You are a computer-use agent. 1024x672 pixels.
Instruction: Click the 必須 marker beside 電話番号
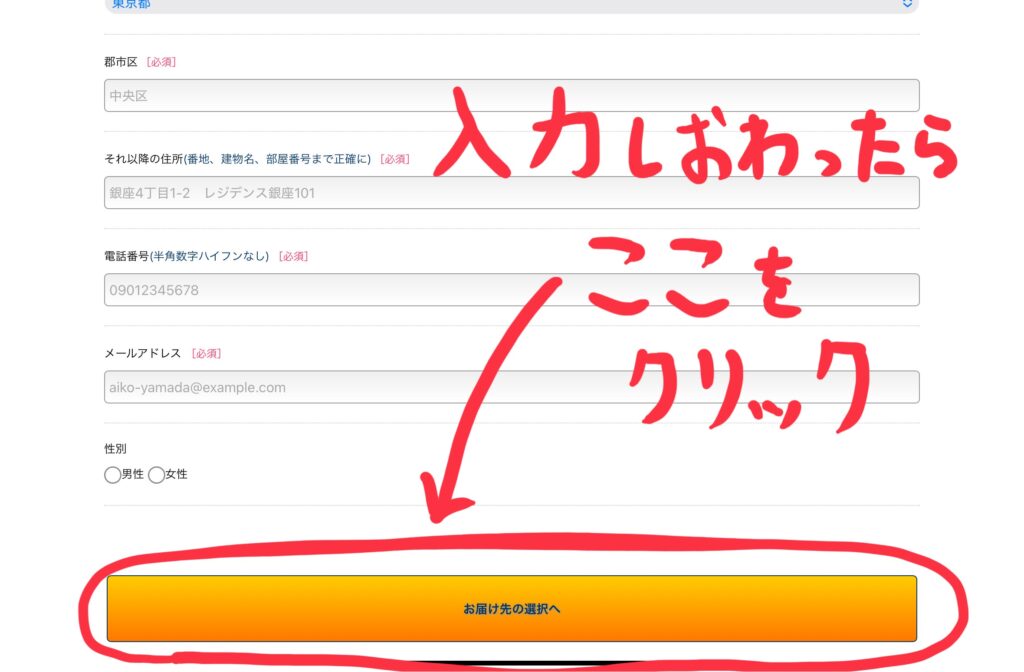pos(293,256)
